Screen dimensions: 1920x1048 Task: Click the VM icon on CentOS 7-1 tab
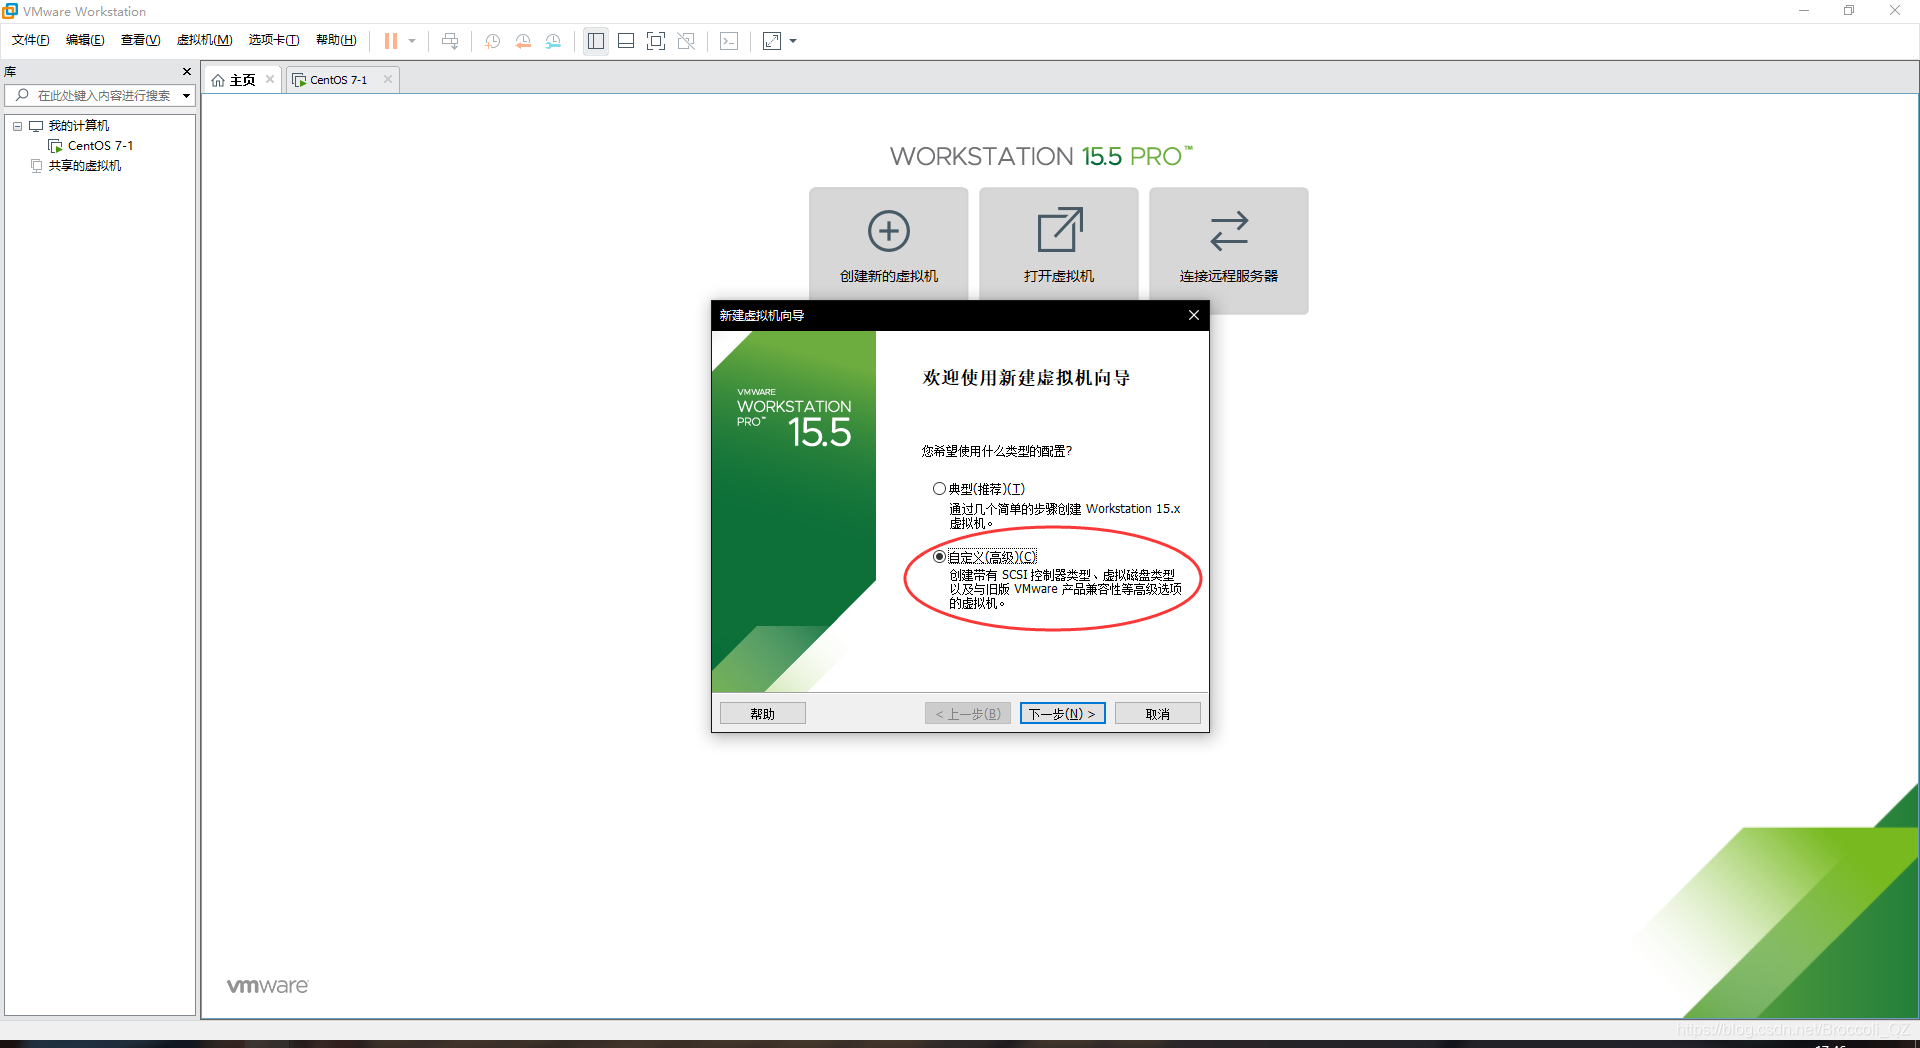point(299,80)
